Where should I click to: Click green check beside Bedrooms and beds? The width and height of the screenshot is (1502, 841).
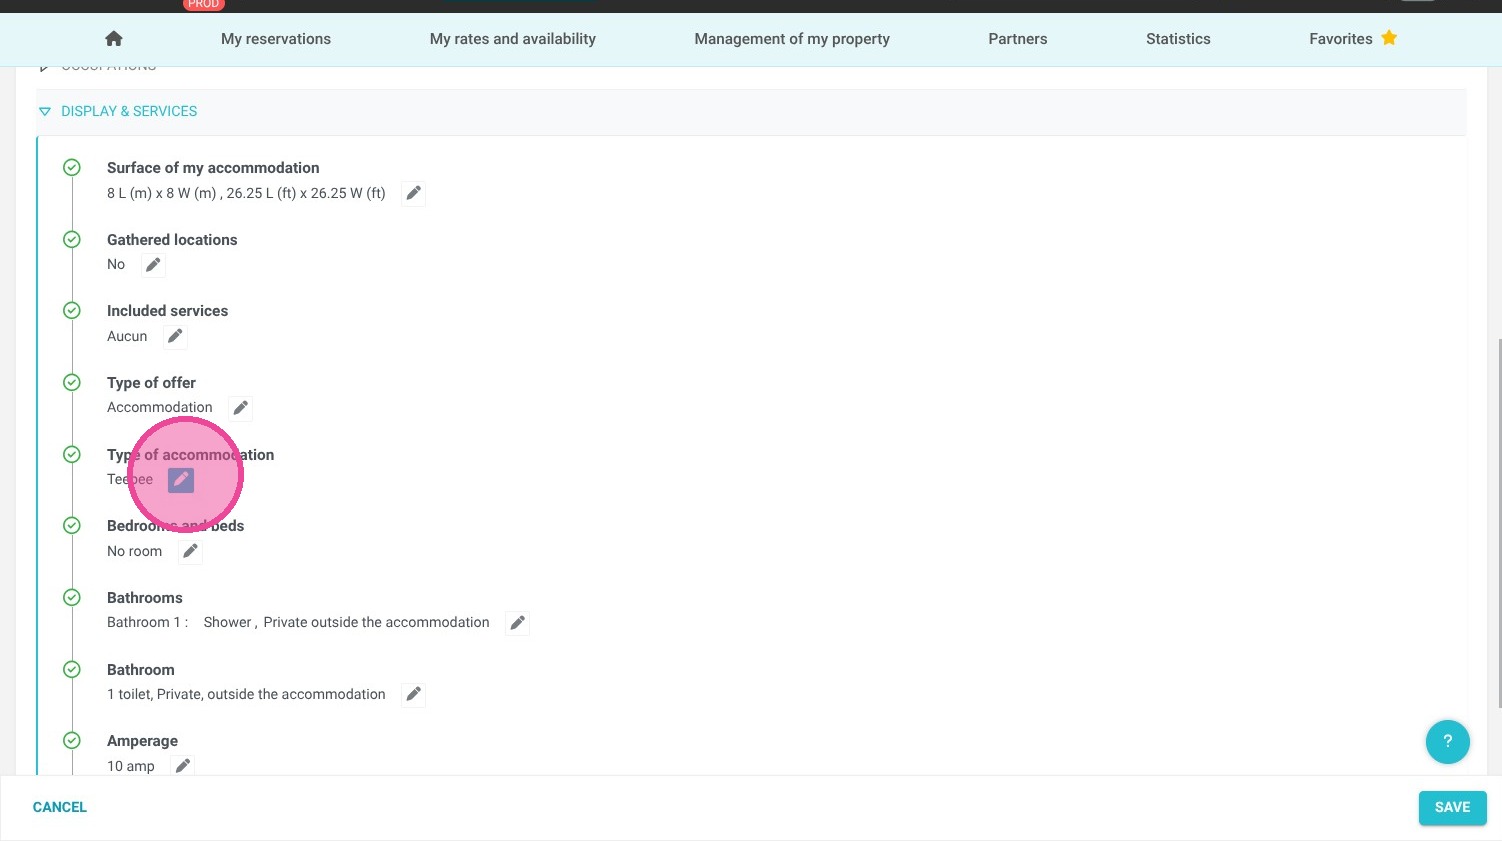coord(72,525)
